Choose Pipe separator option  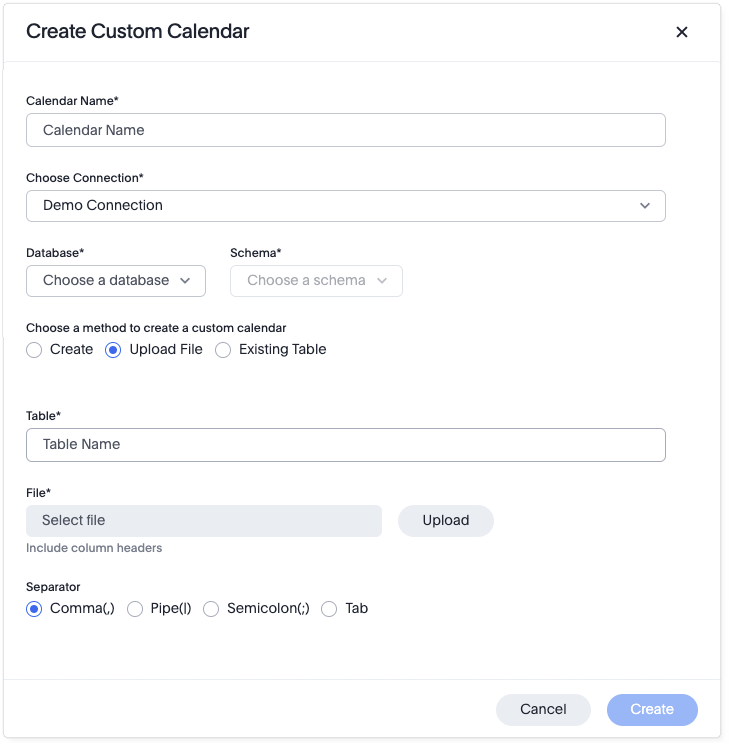point(135,609)
